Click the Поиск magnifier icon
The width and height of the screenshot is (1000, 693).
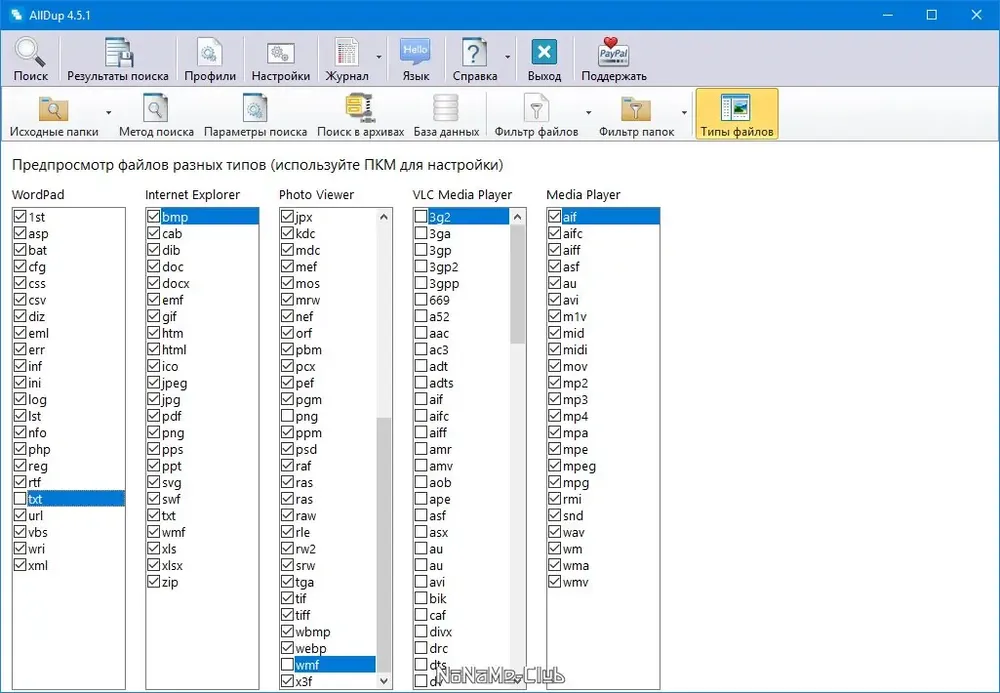[x=30, y=53]
